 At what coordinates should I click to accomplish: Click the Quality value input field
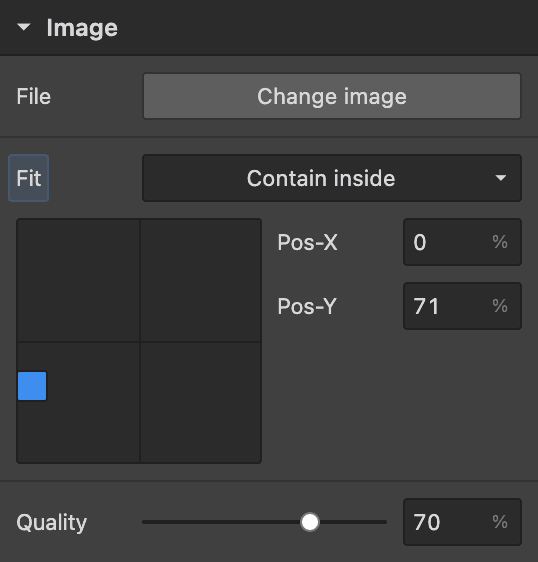pos(462,522)
